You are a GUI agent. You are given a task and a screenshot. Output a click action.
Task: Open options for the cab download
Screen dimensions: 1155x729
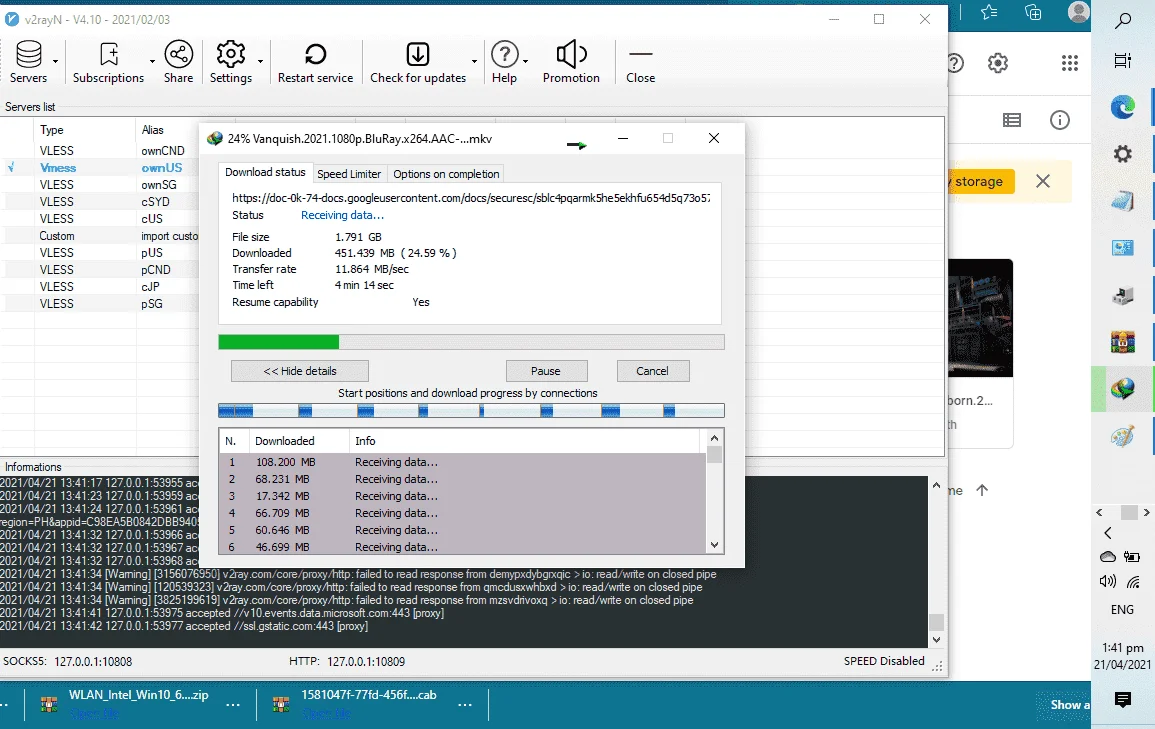pyautogui.click(x=465, y=705)
